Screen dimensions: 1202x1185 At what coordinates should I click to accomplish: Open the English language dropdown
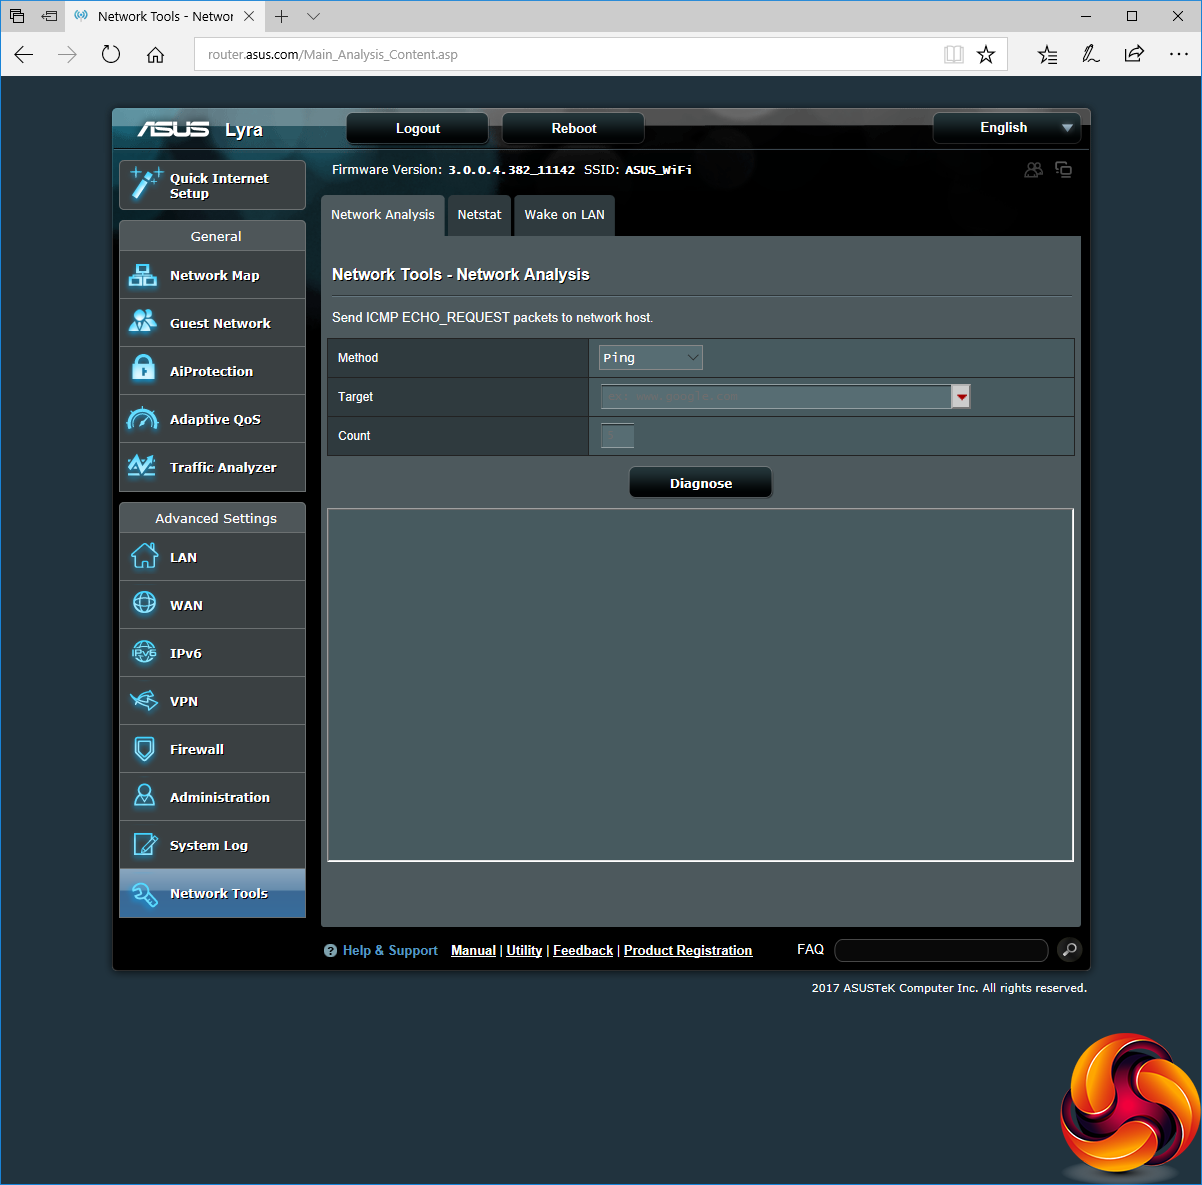pyautogui.click(x=1007, y=128)
